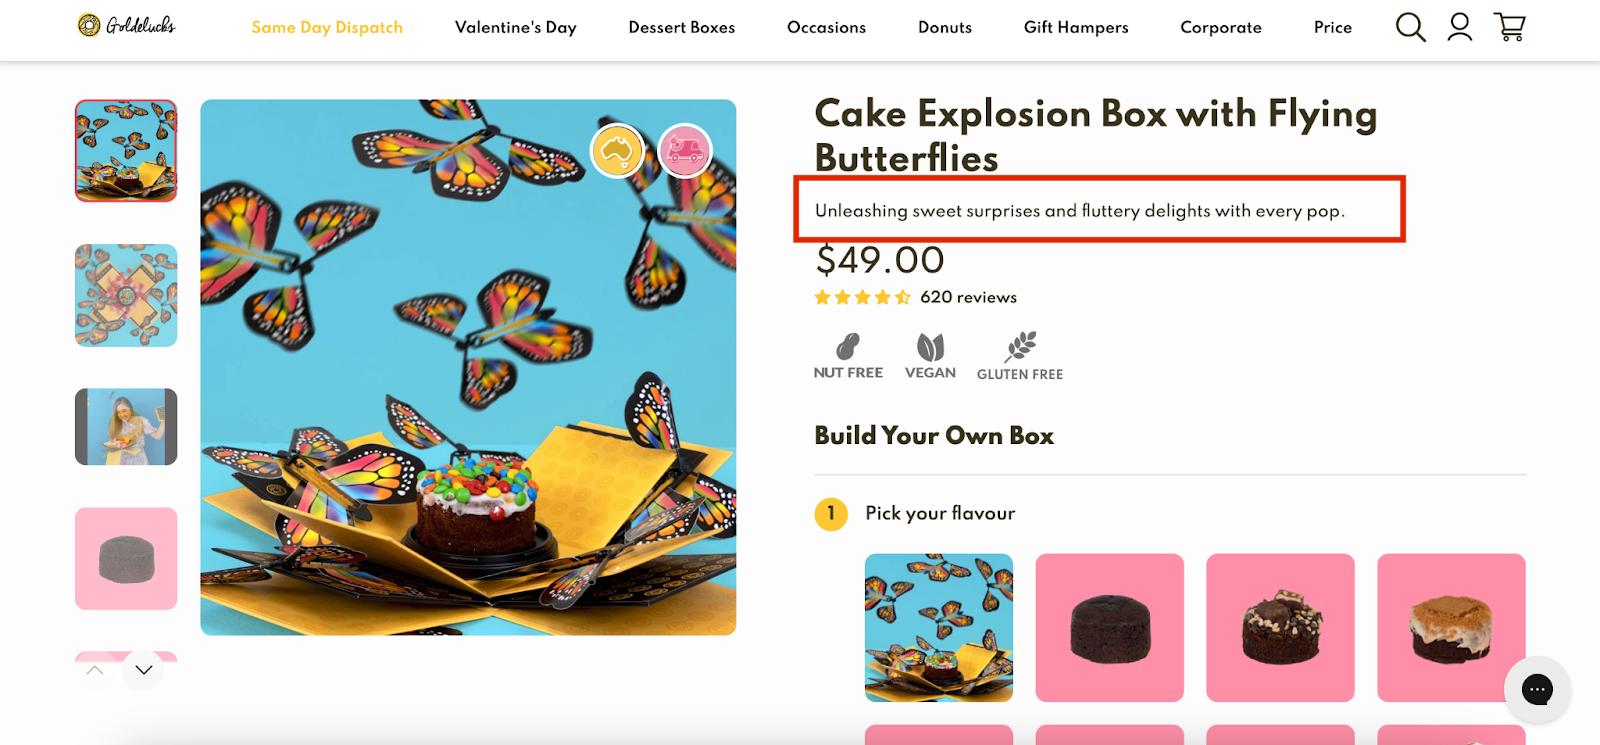Click the Goldelucks logo
1600x745 pixels.
click(127, 25)
